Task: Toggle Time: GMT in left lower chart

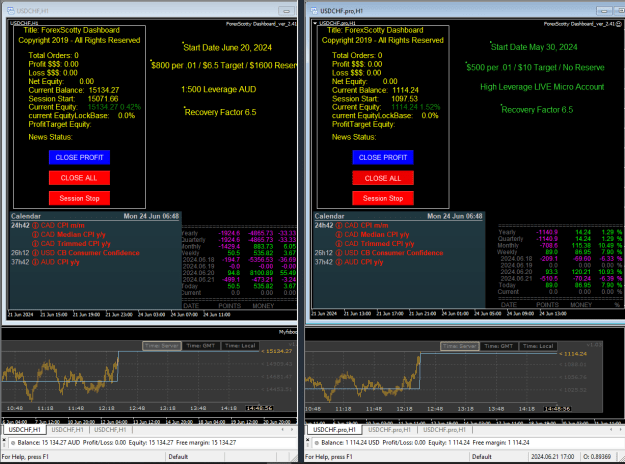Action: pyautogui.click(x=200, y=346)
